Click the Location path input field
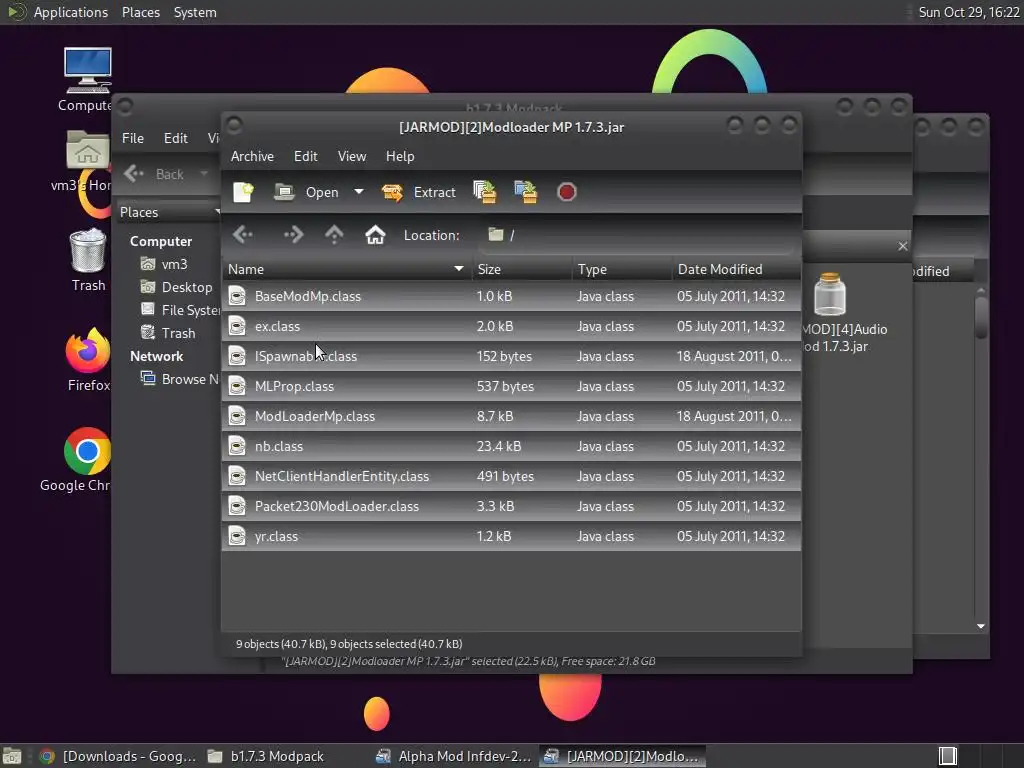Viewport: 1024px width, 768px height. click(639, 235)
